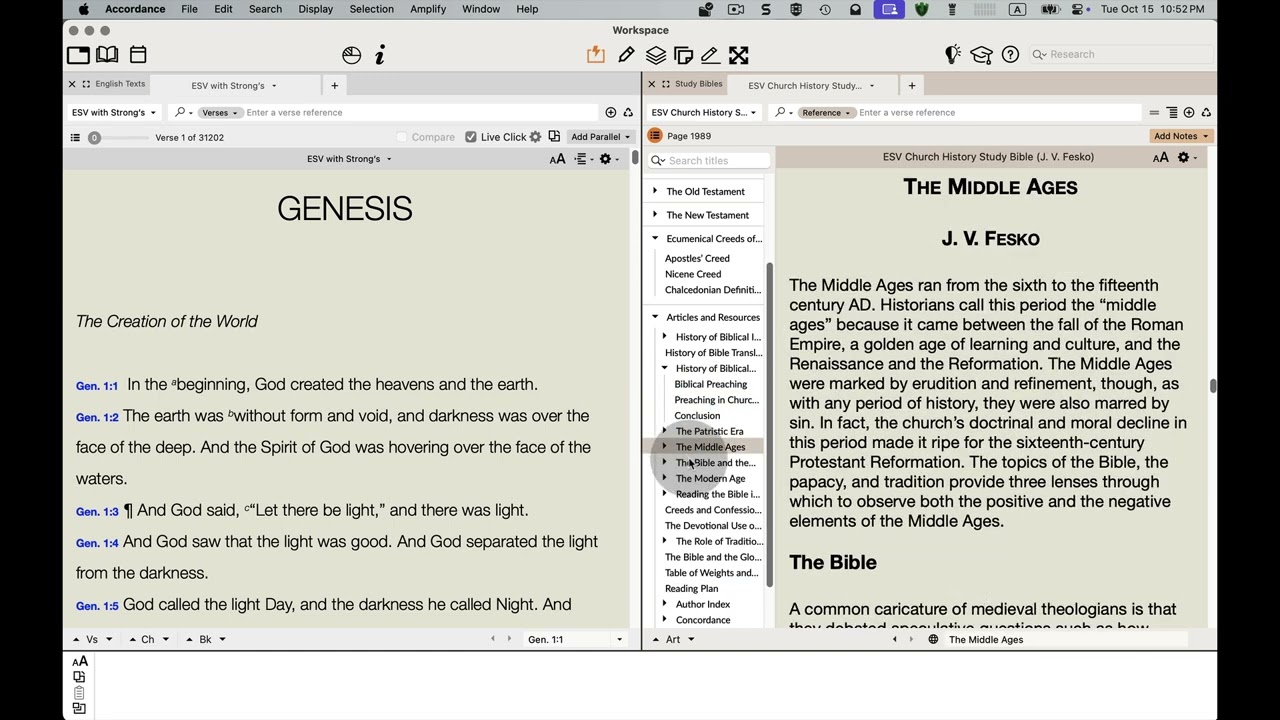Open the Display menu in menu bar

[315, 9]
